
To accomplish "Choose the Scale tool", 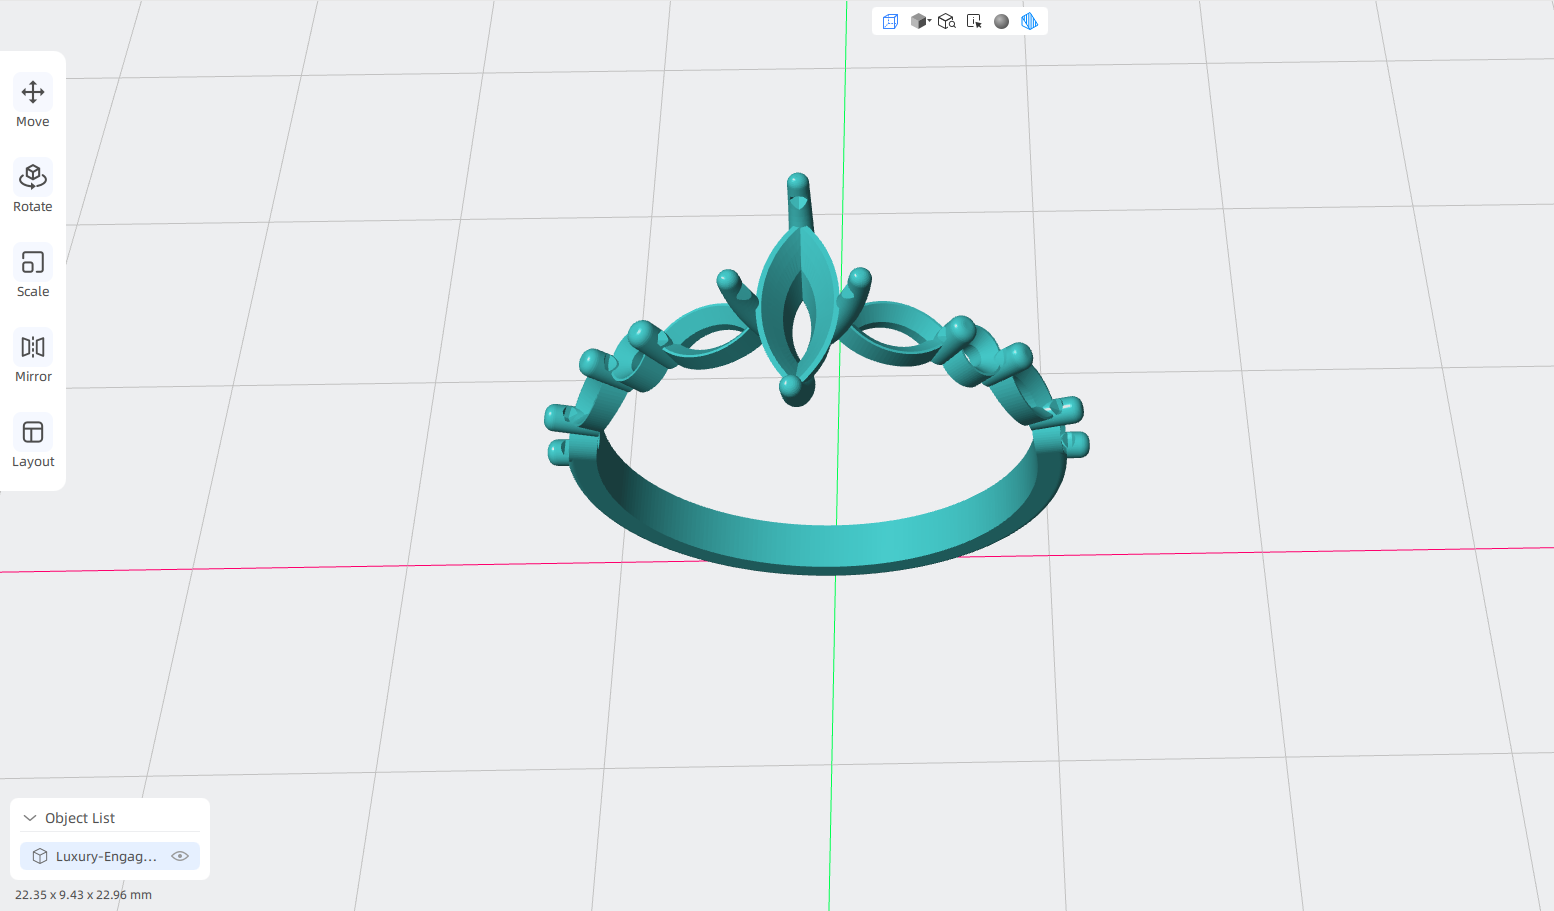I will (x=33, y=273).
